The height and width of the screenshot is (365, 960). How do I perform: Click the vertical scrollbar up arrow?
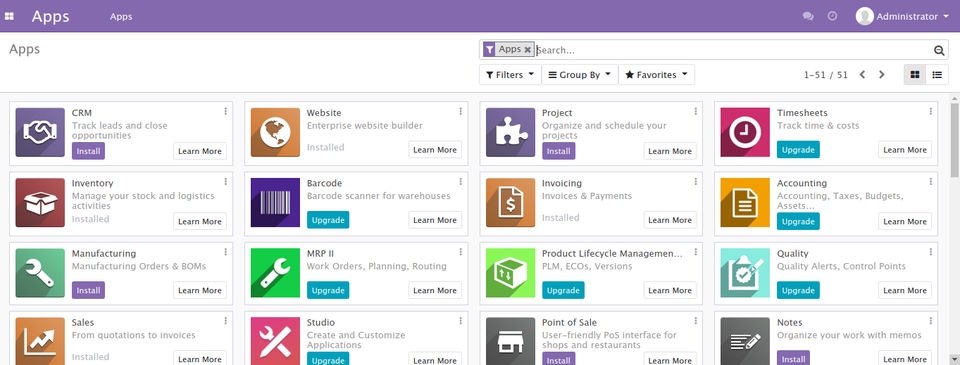(954, 98)
